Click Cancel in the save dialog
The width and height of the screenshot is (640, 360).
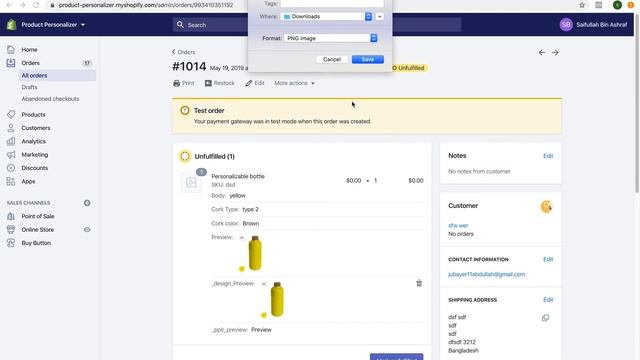coord(332,59)
